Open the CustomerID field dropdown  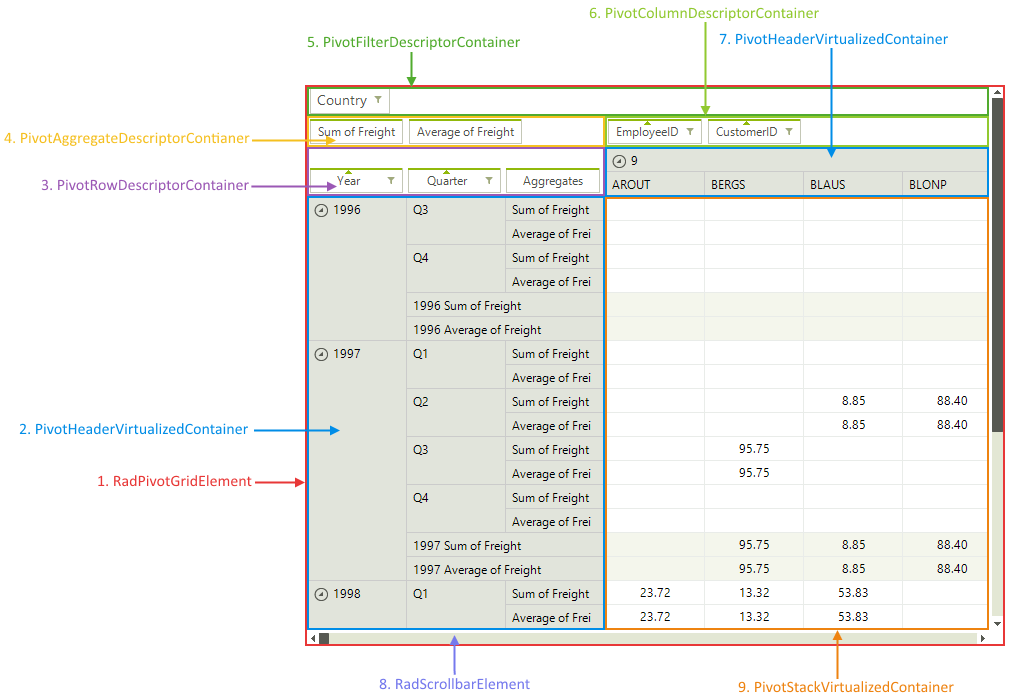(x=789, y=131)
